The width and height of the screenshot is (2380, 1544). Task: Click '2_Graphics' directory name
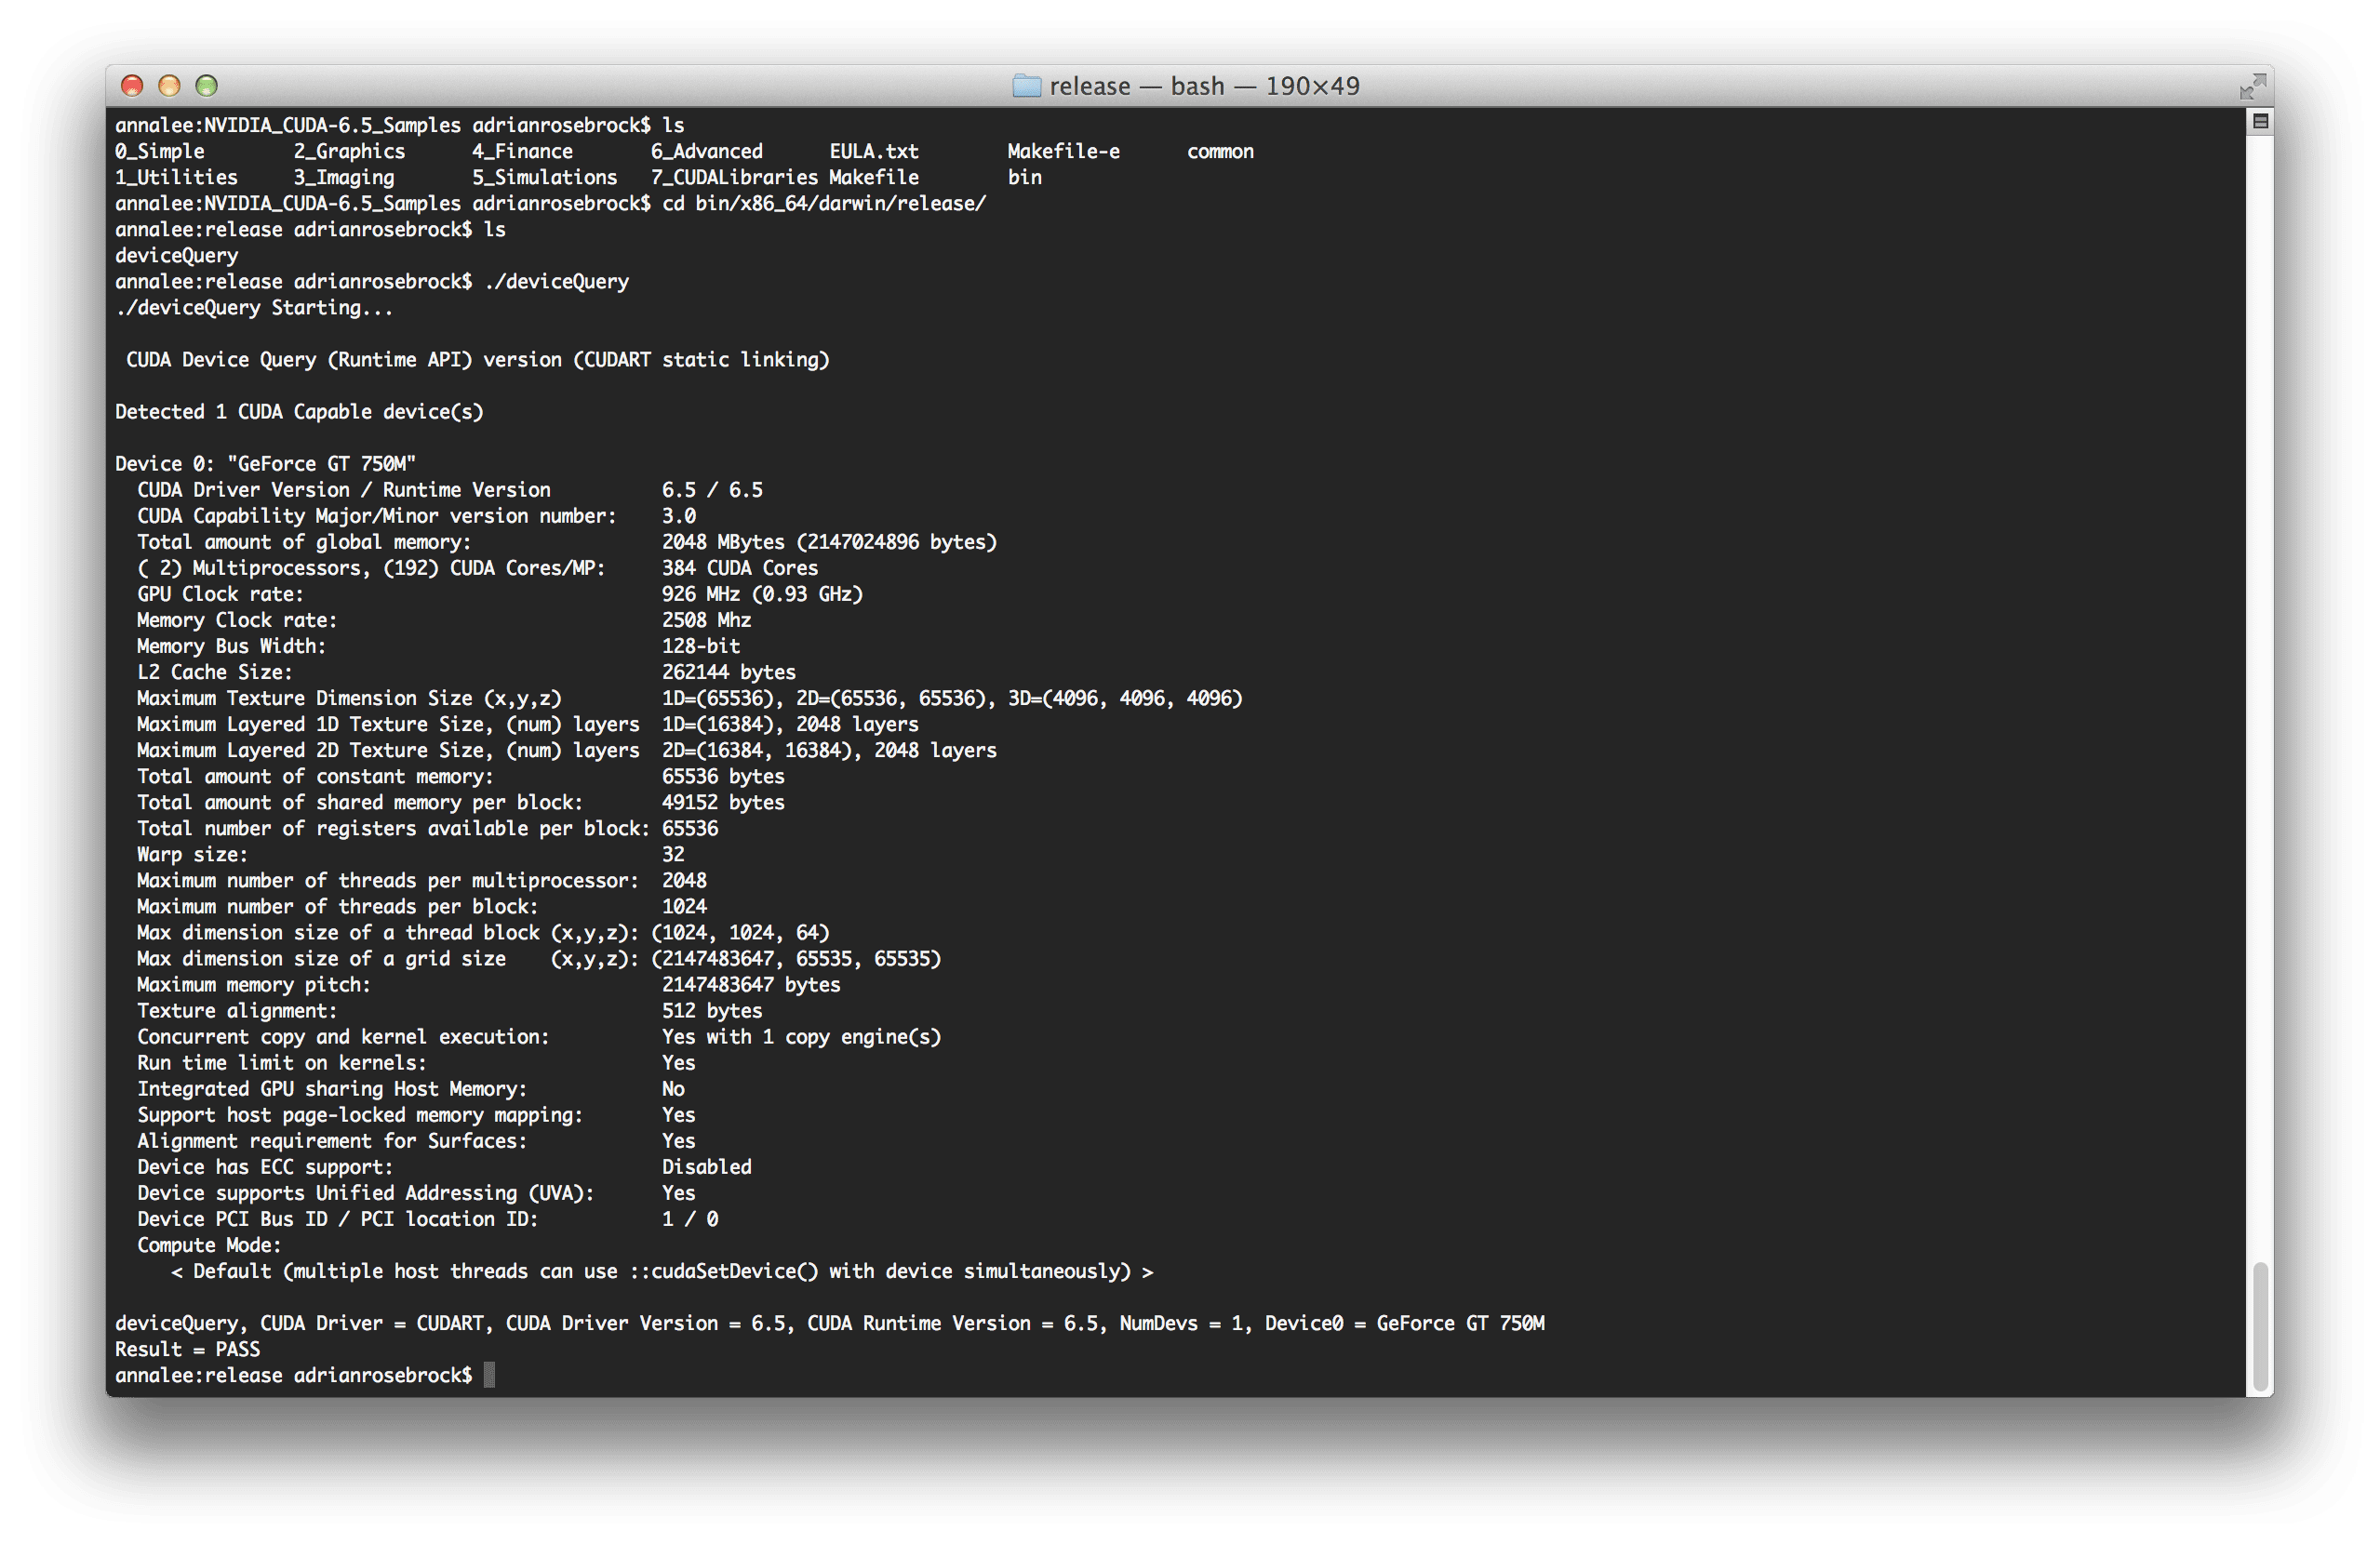tap(349, 151)
